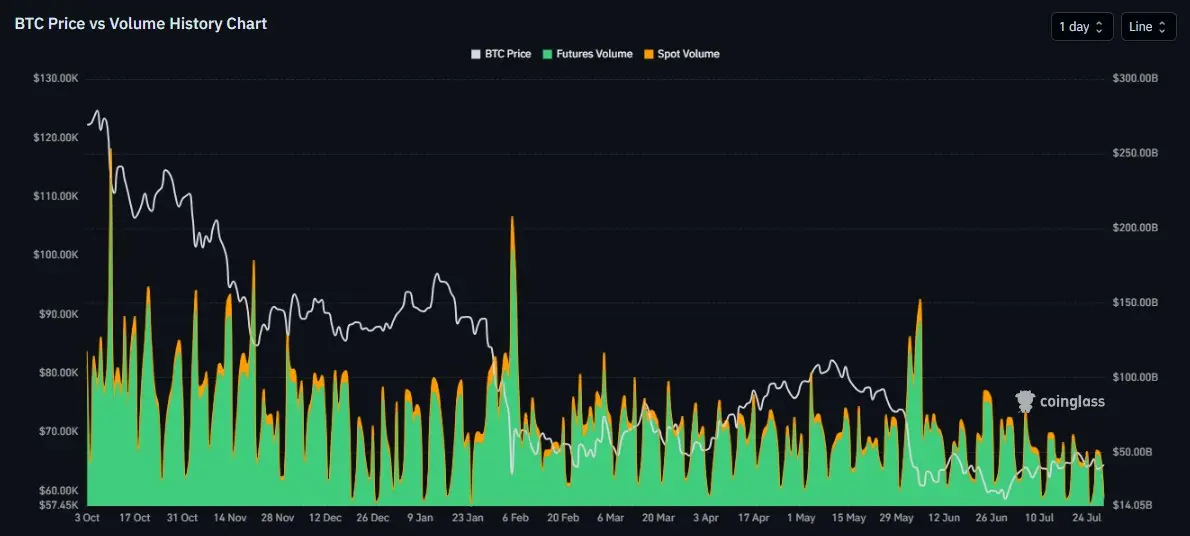
Task: Click the 1 May date label
Action: 801,518
